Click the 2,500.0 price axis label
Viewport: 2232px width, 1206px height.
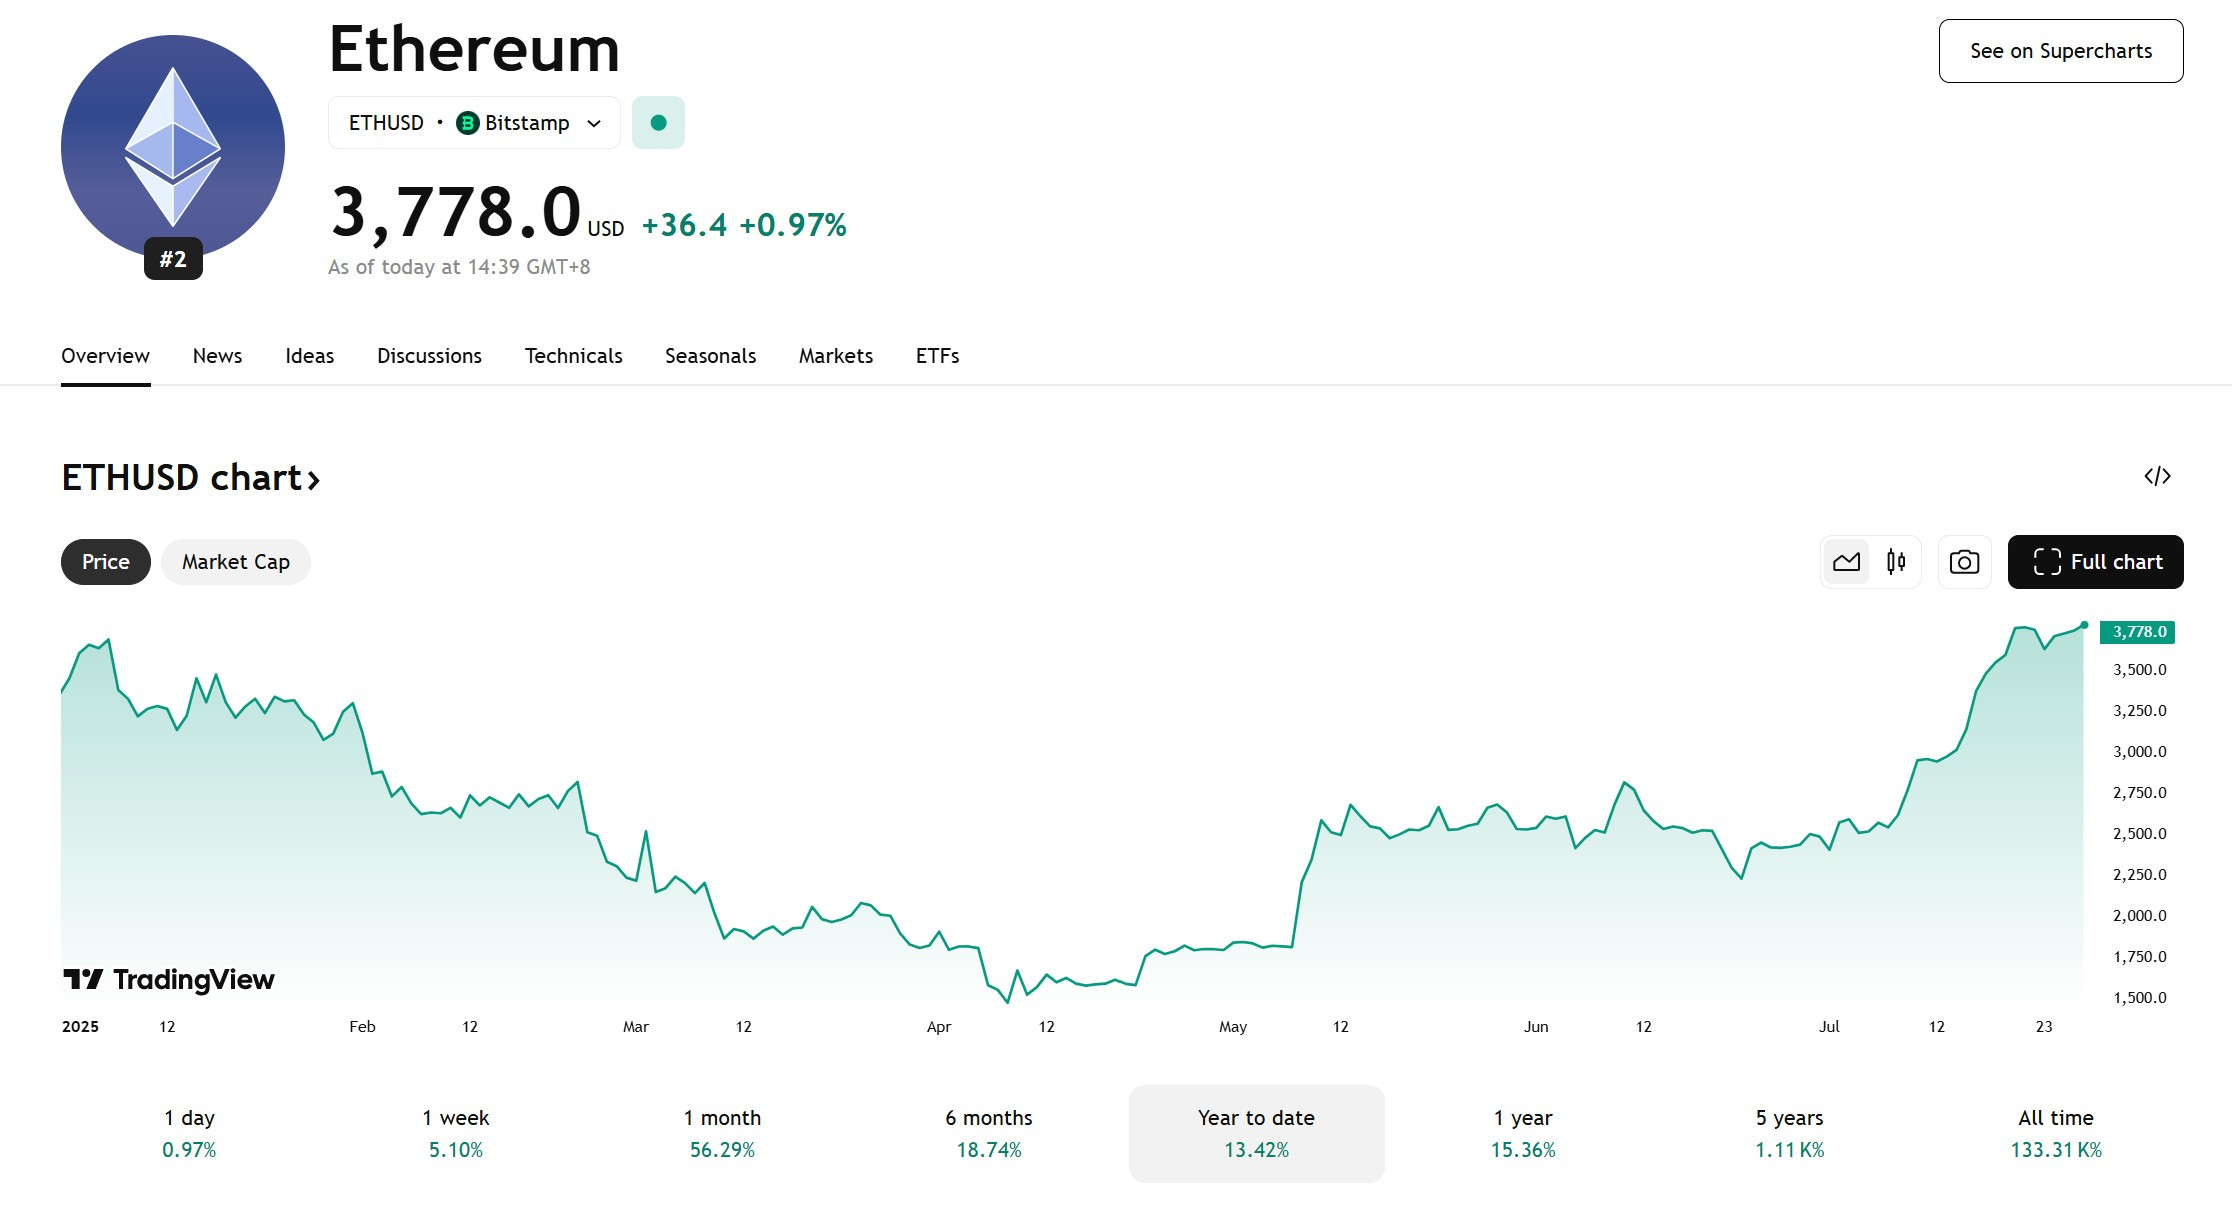coord(2139,834)
